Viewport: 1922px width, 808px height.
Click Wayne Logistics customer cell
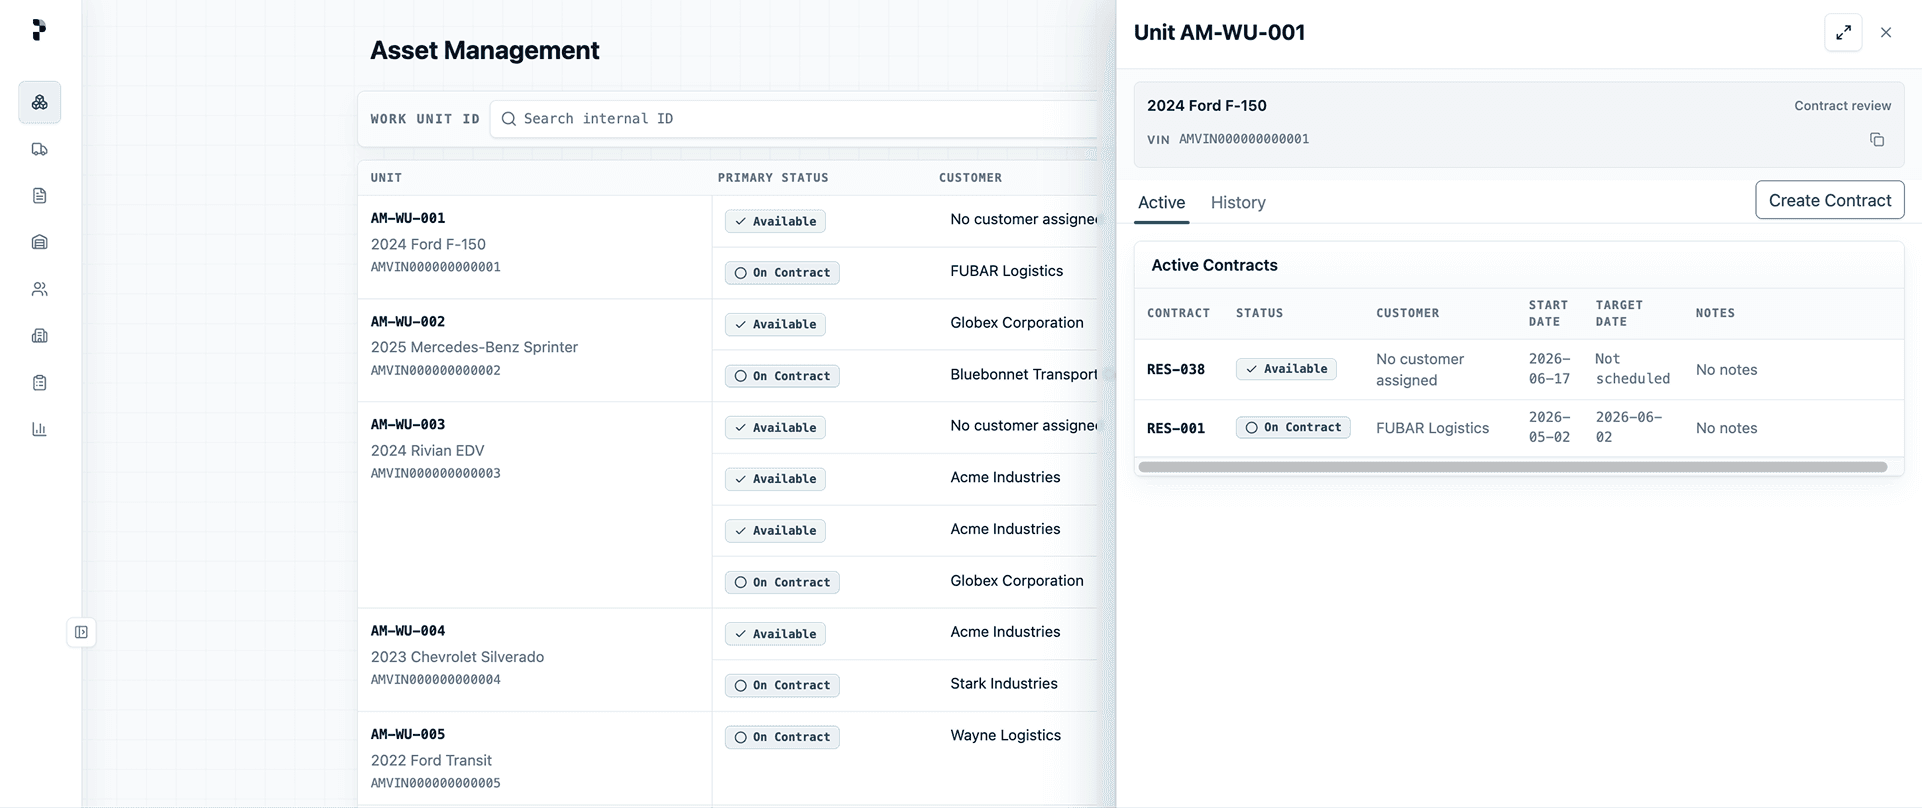click(x=1005, y=735)
